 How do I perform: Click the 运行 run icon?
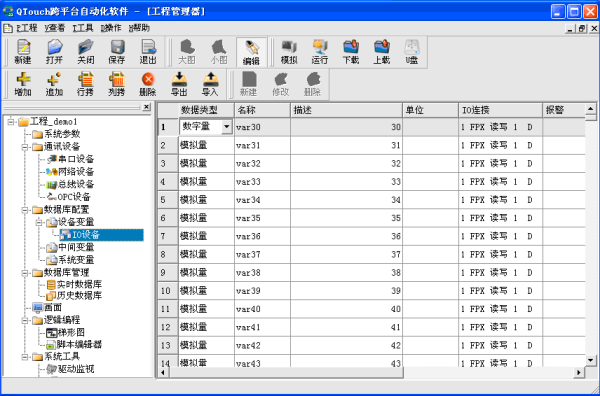pos(320,52)
